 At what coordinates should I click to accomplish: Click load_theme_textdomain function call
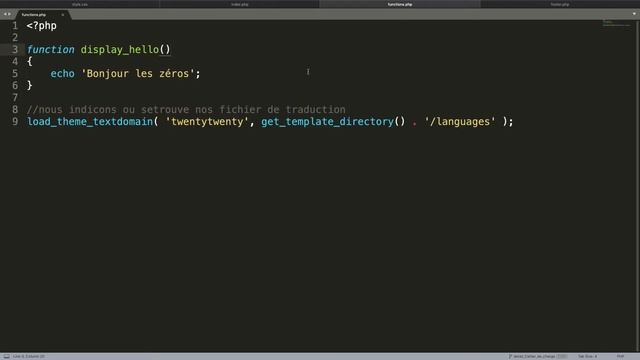90,122
